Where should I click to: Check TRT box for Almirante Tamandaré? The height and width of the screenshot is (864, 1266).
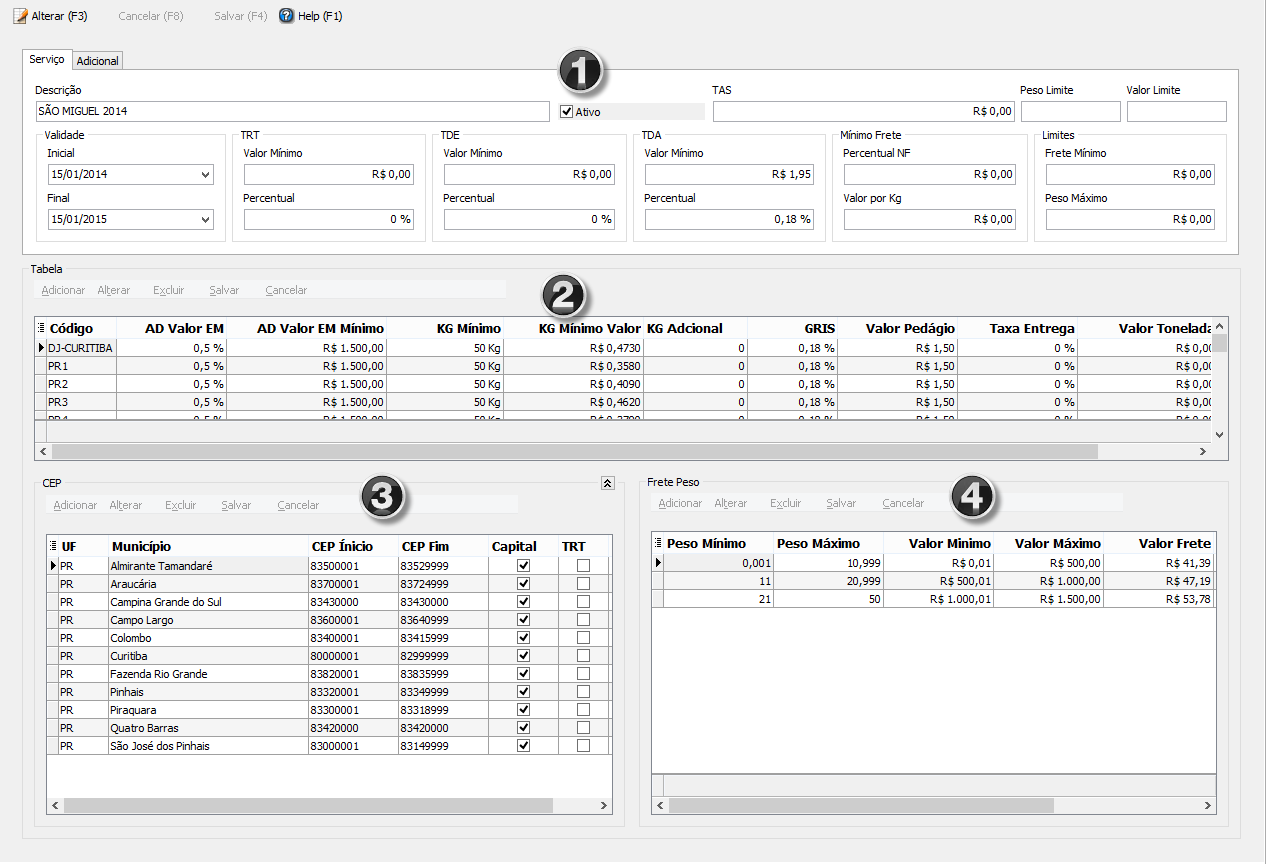tap(583, 566)
